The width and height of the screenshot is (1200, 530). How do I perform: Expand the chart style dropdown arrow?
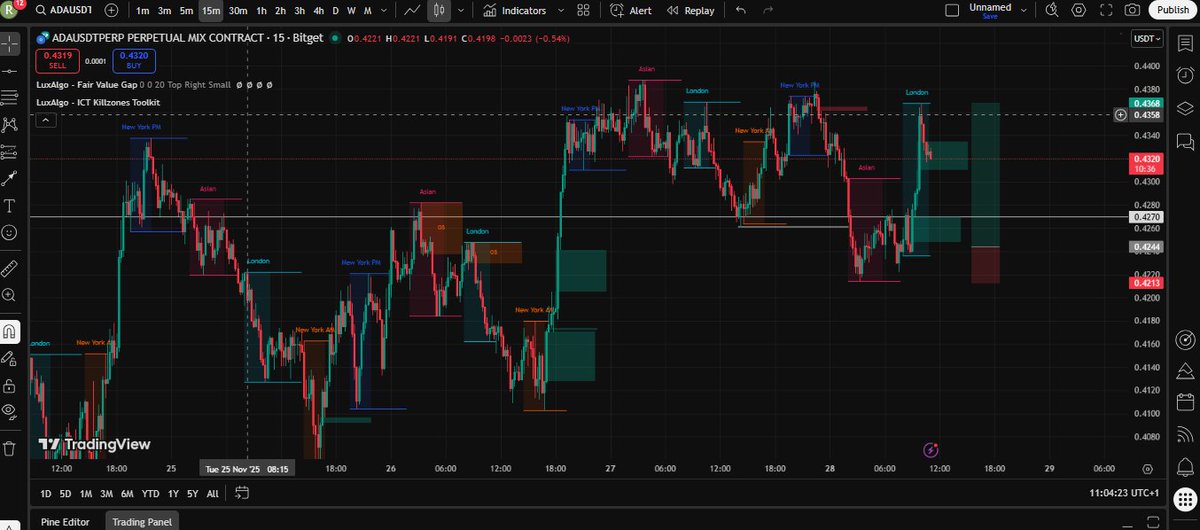pyautogui.click(x=459, y=10)
